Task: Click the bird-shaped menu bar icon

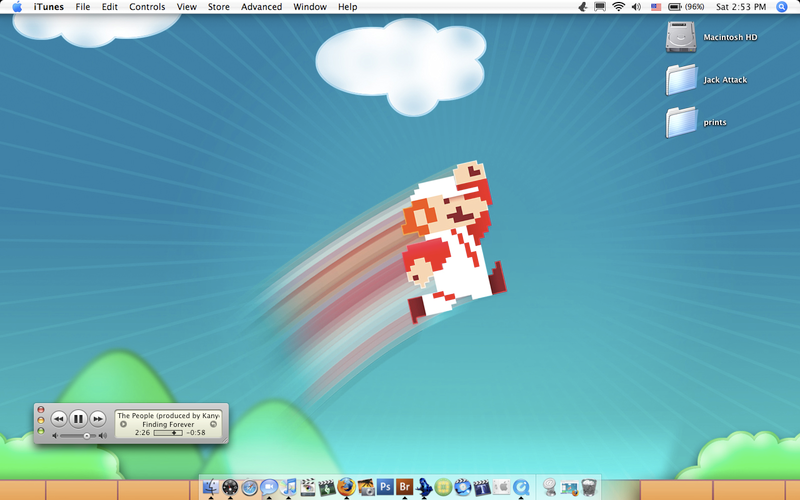Action: [582, 7]
